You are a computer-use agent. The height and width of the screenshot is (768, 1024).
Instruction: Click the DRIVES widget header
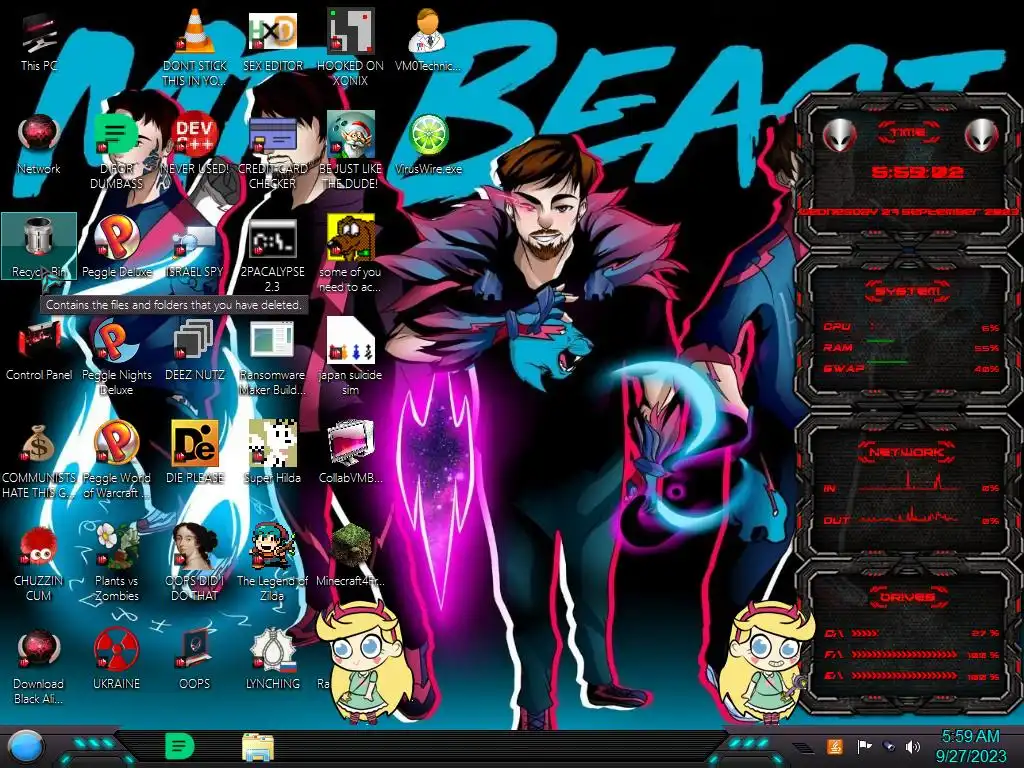click(906, 597)
